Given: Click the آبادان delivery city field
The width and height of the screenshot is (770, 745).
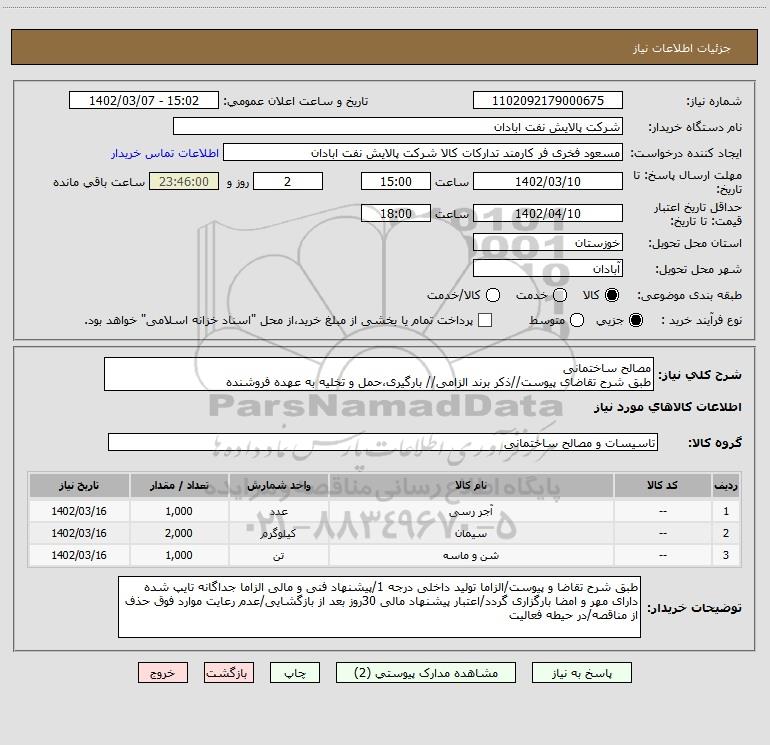Looking at the screenshot, I should 548,269.
